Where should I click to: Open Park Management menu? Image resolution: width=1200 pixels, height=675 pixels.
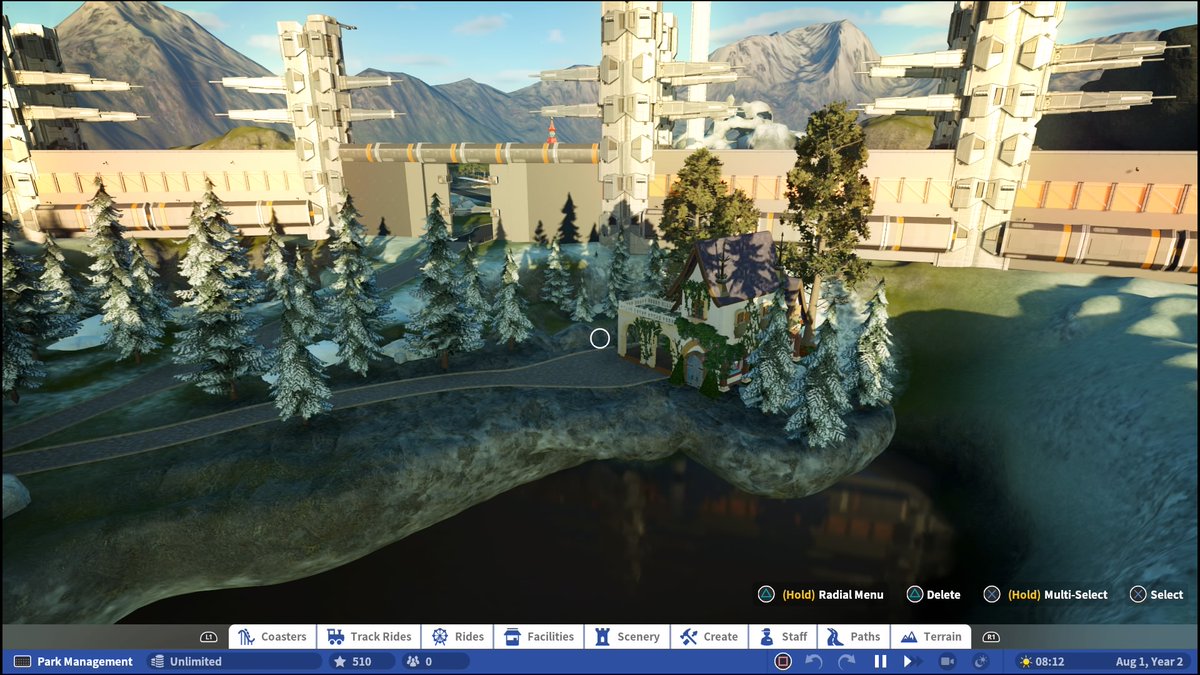(x=72, y=661)
